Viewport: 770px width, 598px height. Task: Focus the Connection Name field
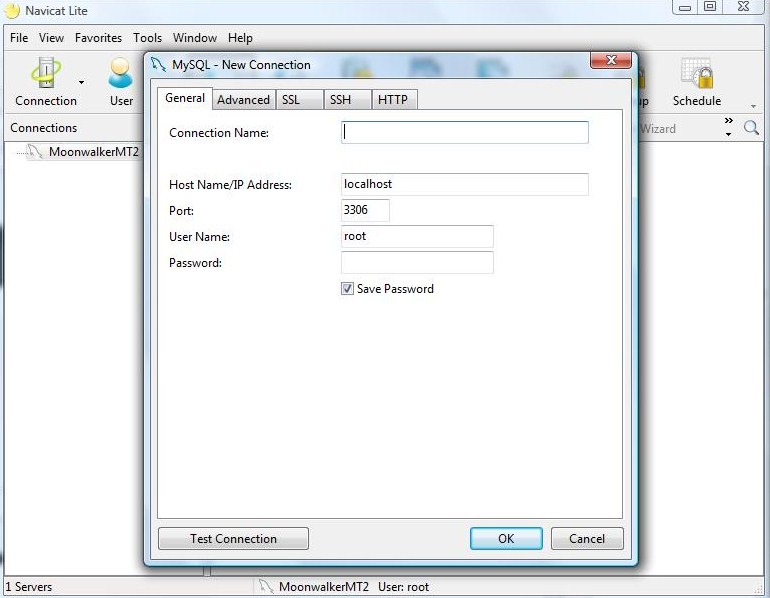(465, 133)
